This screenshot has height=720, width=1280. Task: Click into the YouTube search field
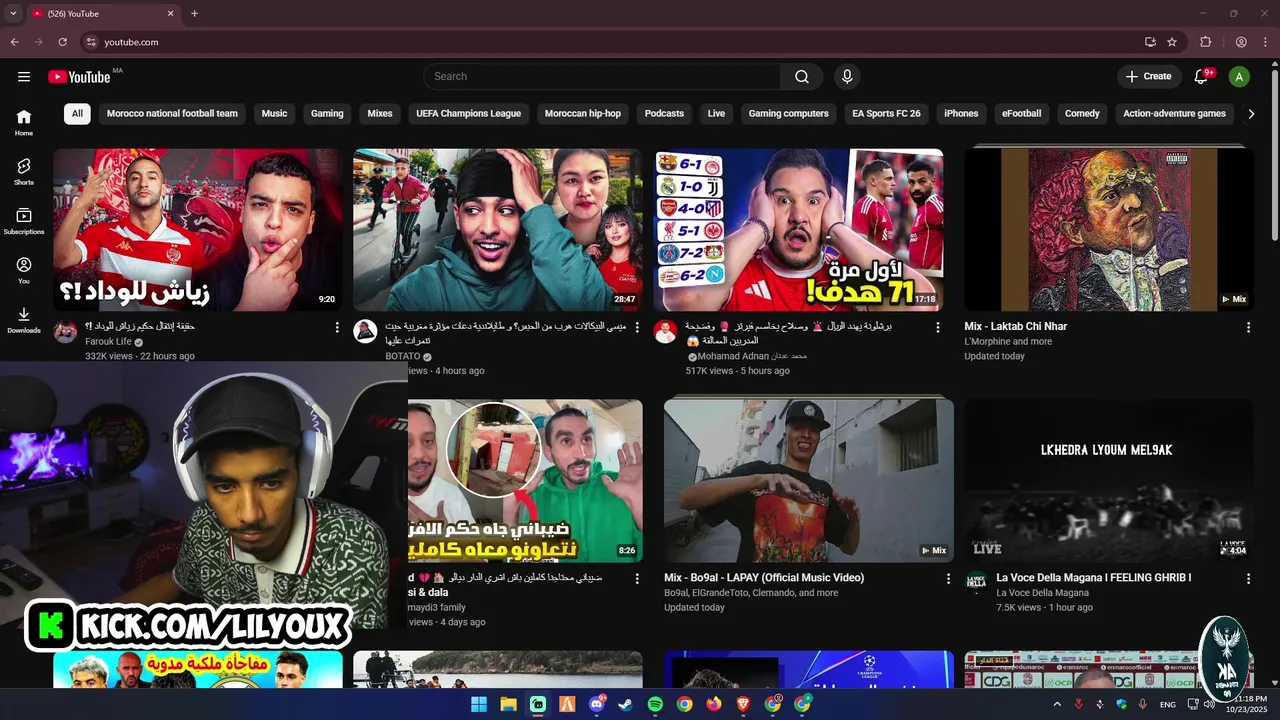[x=602, y=76]
